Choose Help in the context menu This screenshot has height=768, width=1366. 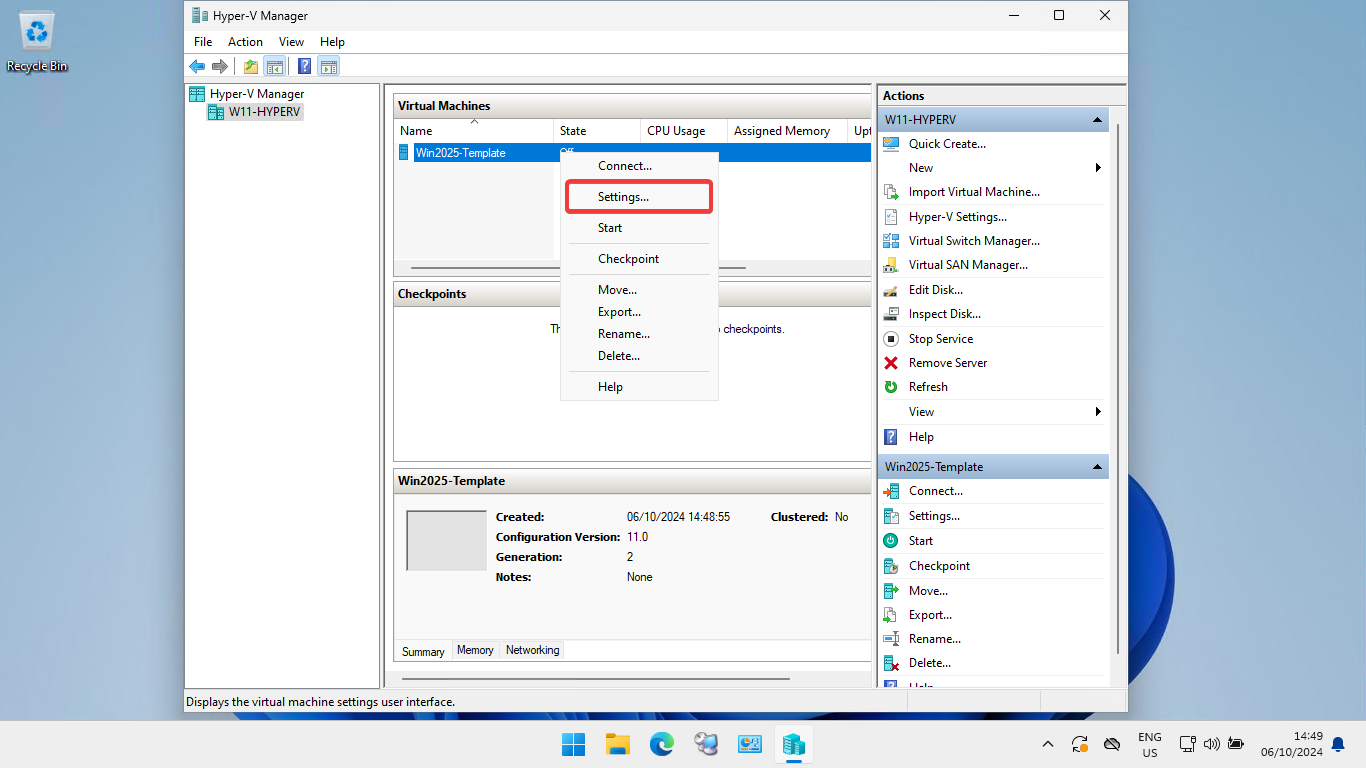click(x=639, y=387)
